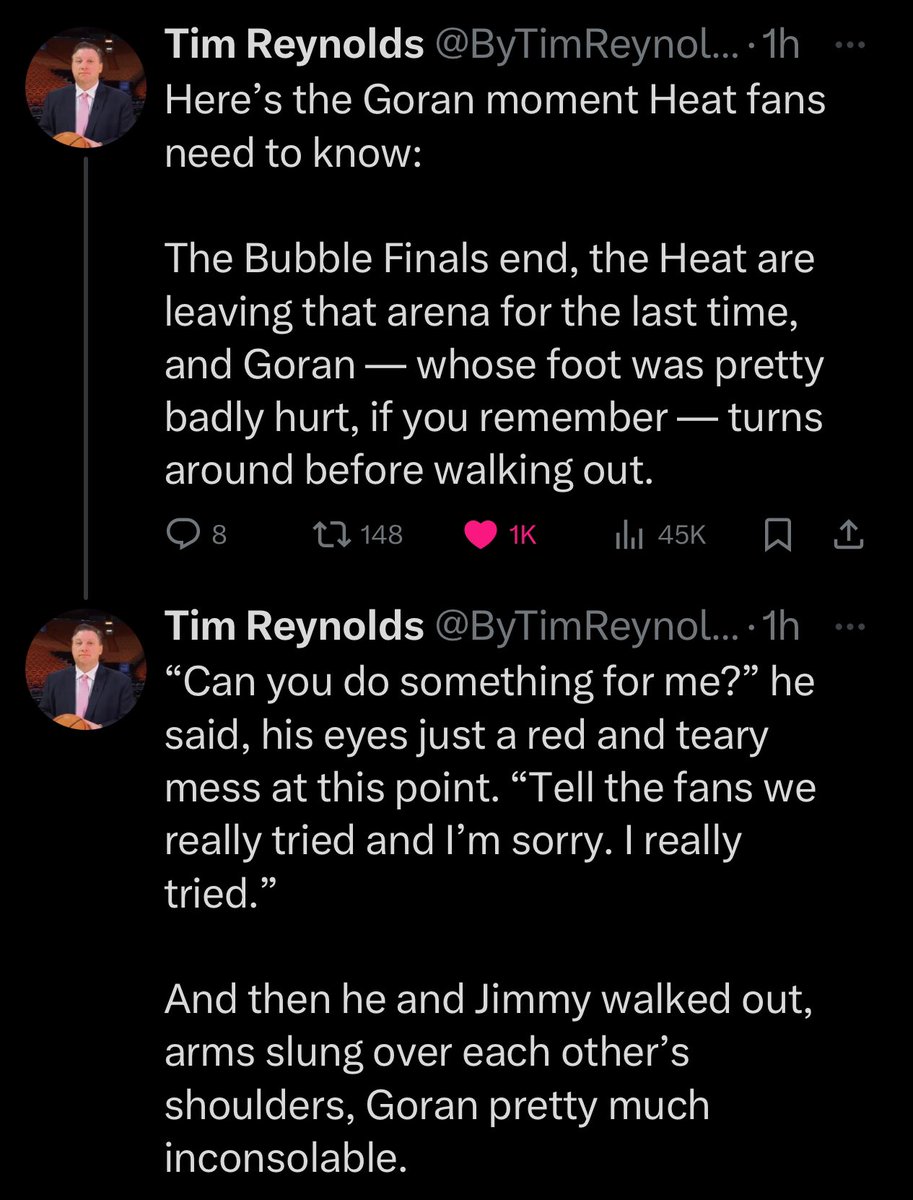Bookmark the first Tim Reynolds tweet

[777, 535]
